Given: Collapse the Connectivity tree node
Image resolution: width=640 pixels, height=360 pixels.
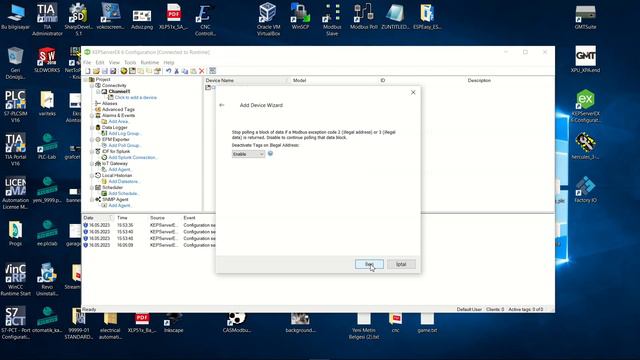Looking at the screenshot, I should 92,86.
